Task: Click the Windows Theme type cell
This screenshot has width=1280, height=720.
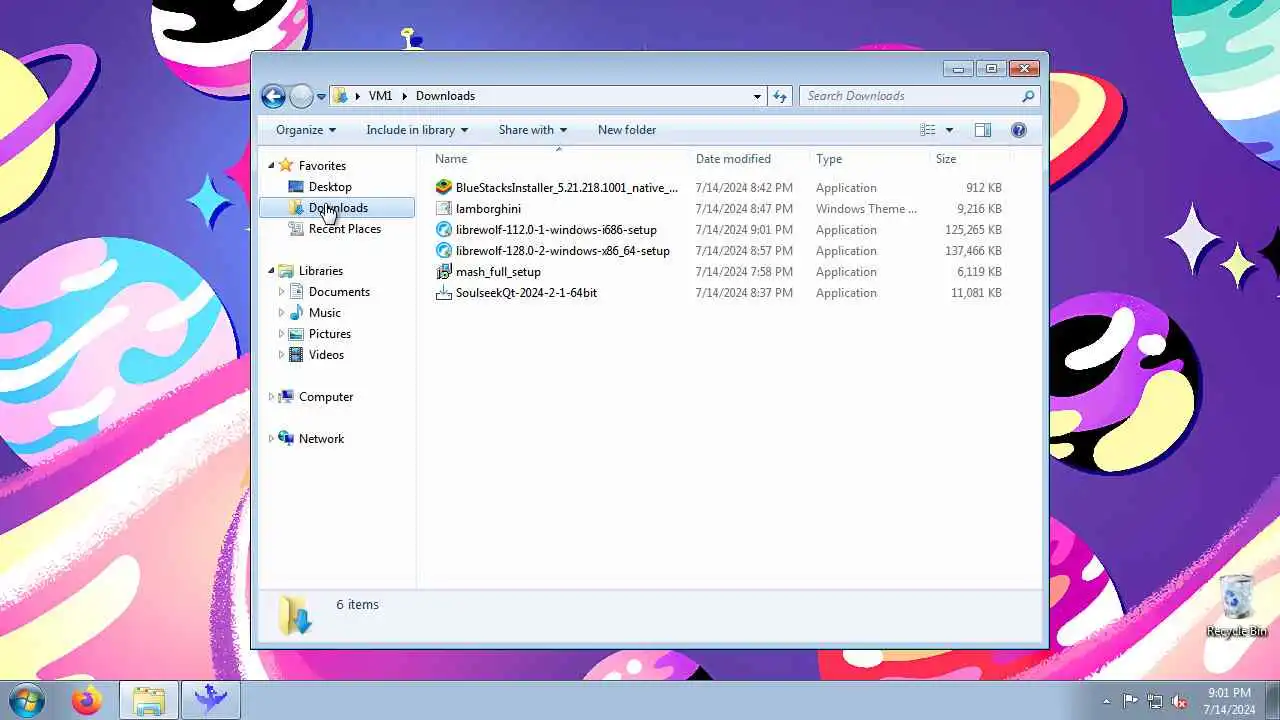Action: point(866,209)
